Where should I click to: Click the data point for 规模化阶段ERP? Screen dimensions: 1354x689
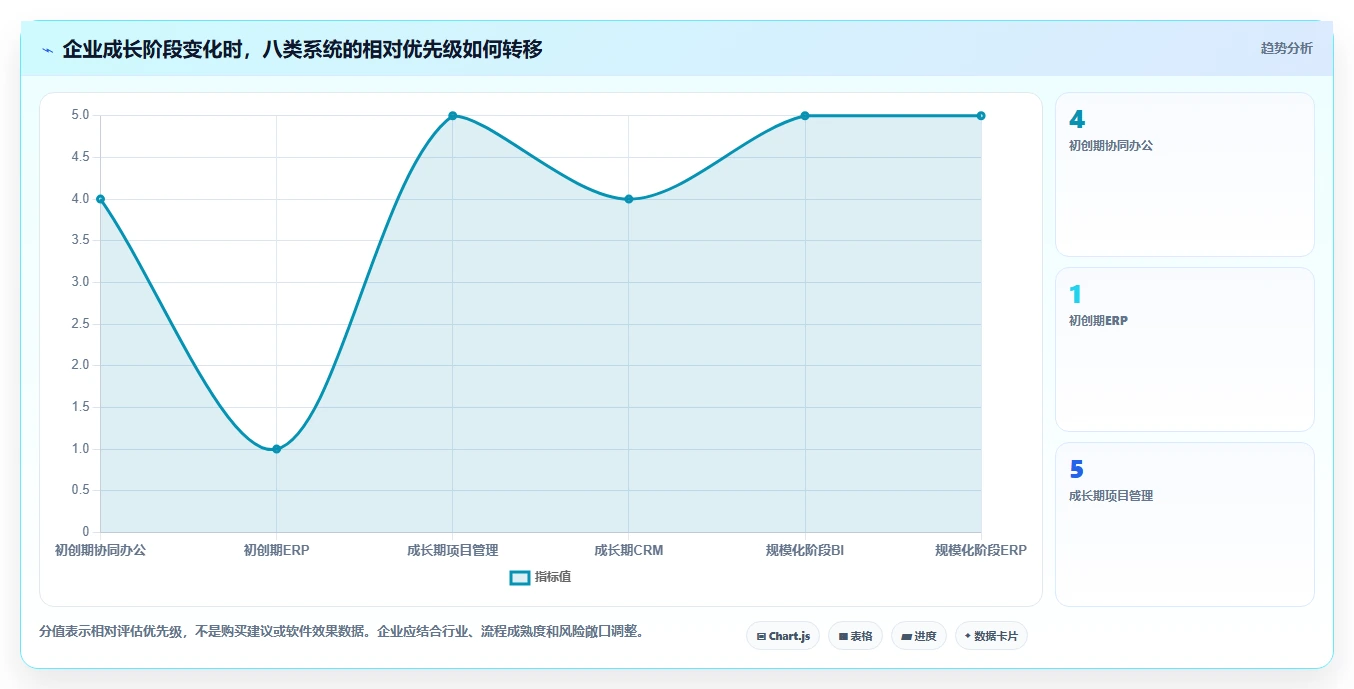tap(981, 116)
